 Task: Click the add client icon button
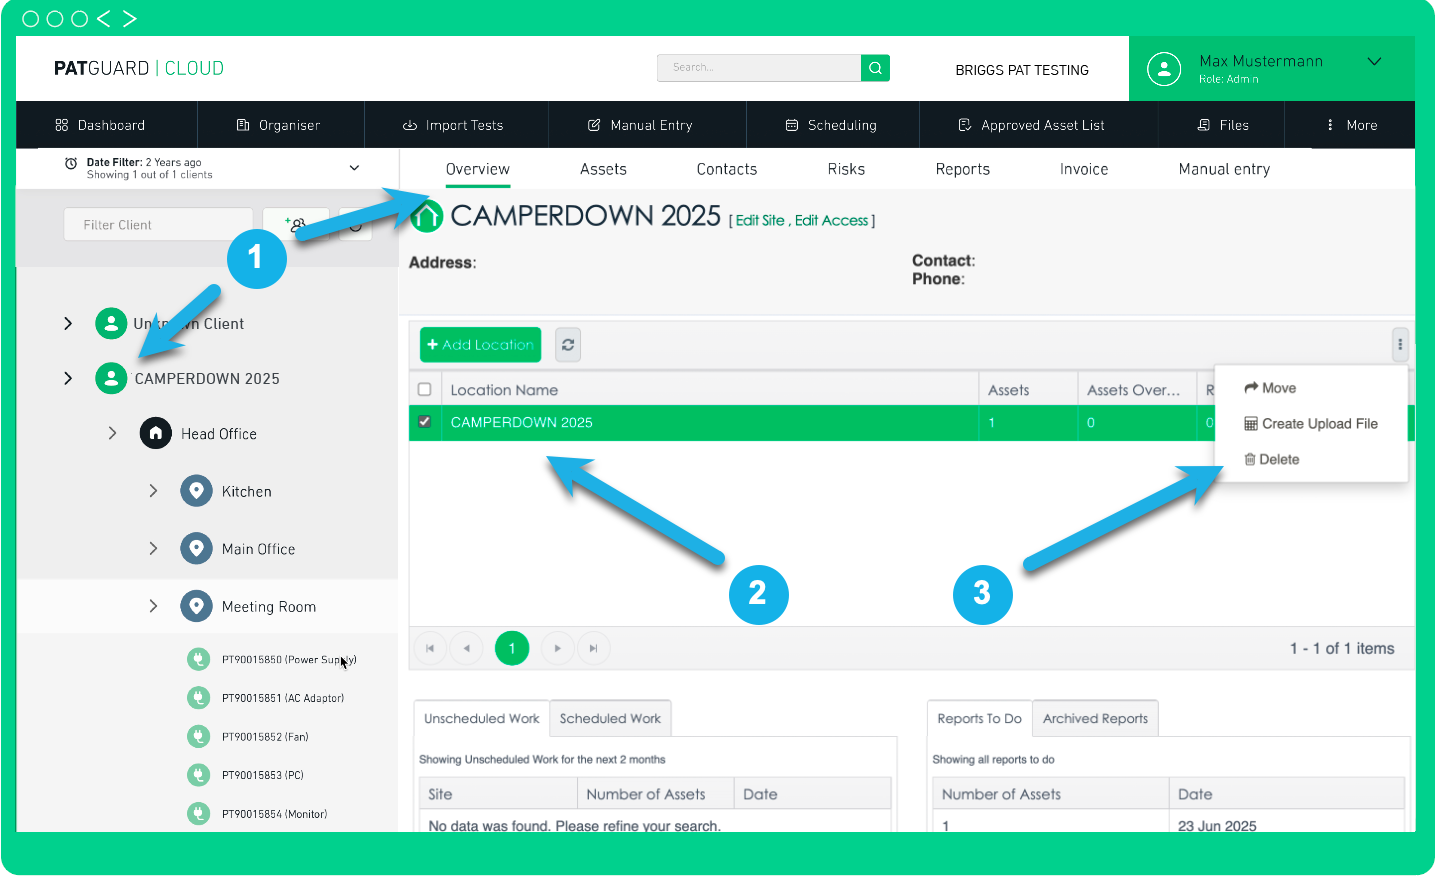pos(296,224)
